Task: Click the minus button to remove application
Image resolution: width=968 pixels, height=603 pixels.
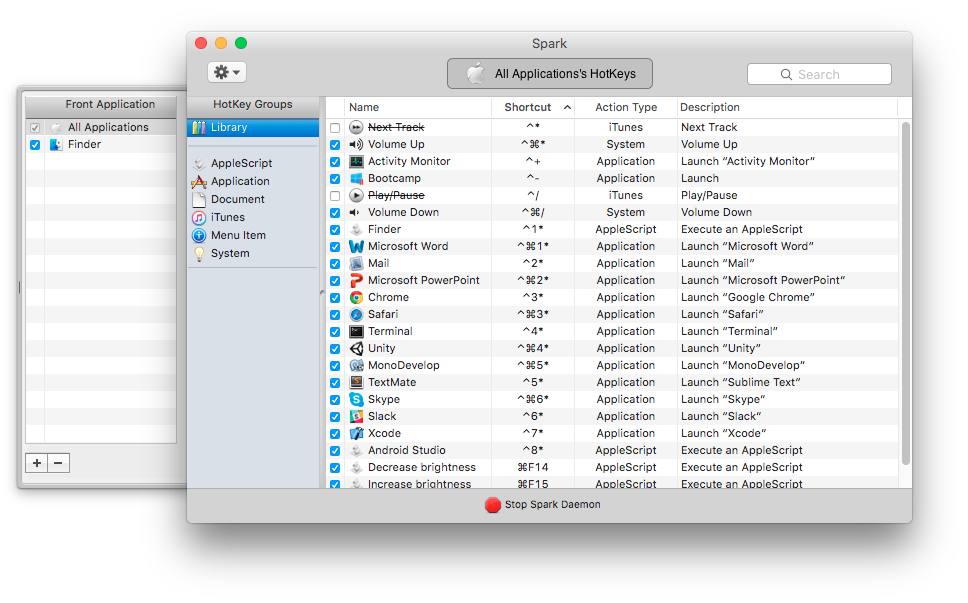Action: pyautogui.click(x=58, y=463)
